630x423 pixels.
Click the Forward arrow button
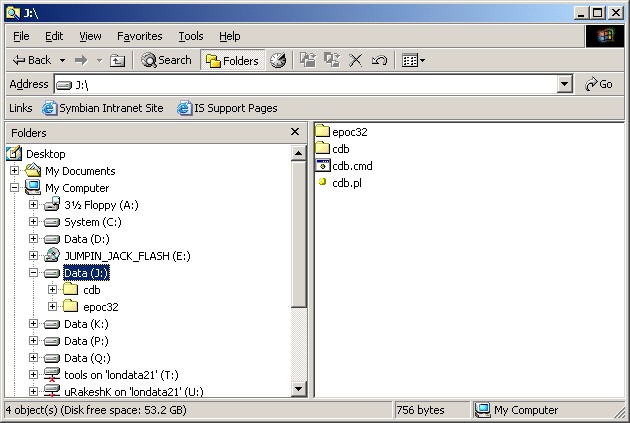pyautogui.click(x=81, y=61)
